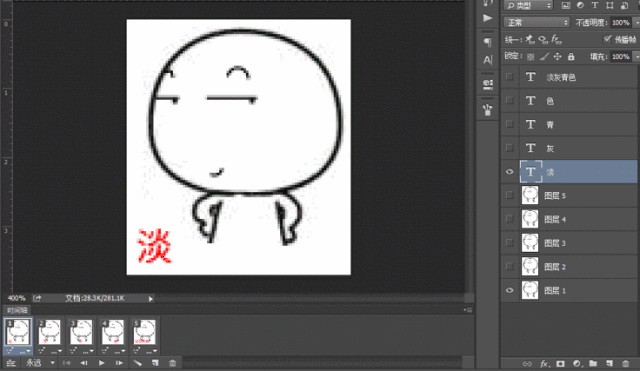Toggle the propagate frame 1 checkbox
Image resolution: width=640 pixels, height=371 pixels.
607,39
